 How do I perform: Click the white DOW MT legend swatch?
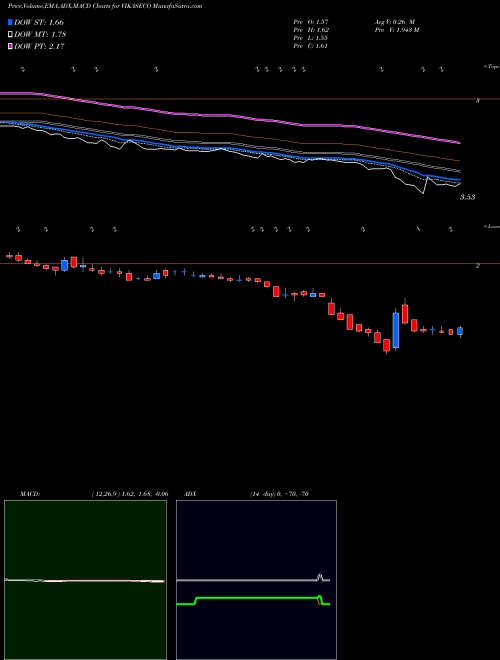click(x=11, y=35)
